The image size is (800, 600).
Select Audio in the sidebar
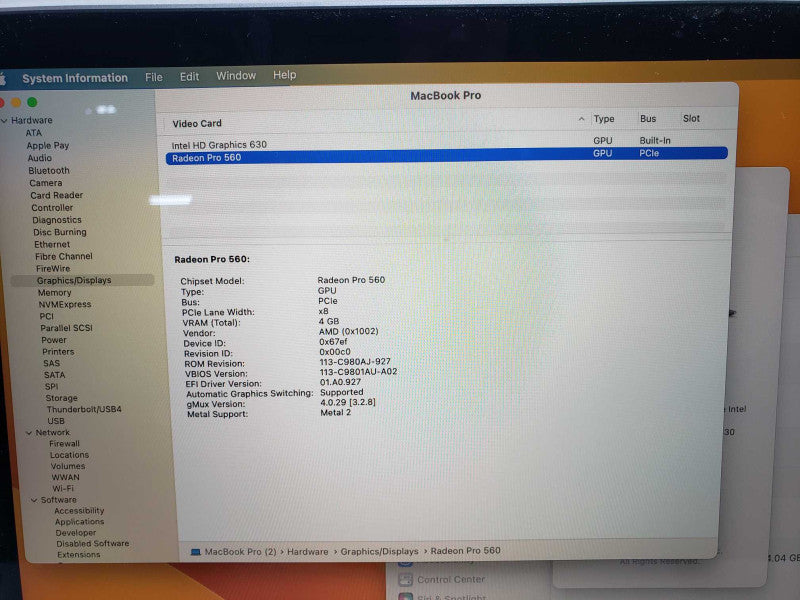pos(39,158)
